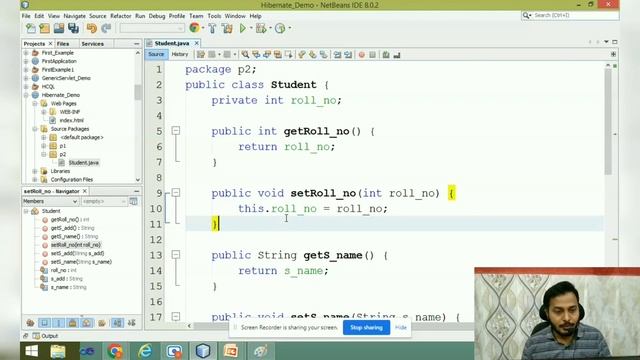Click the Open Project toolbar icon

coord(59,28)
